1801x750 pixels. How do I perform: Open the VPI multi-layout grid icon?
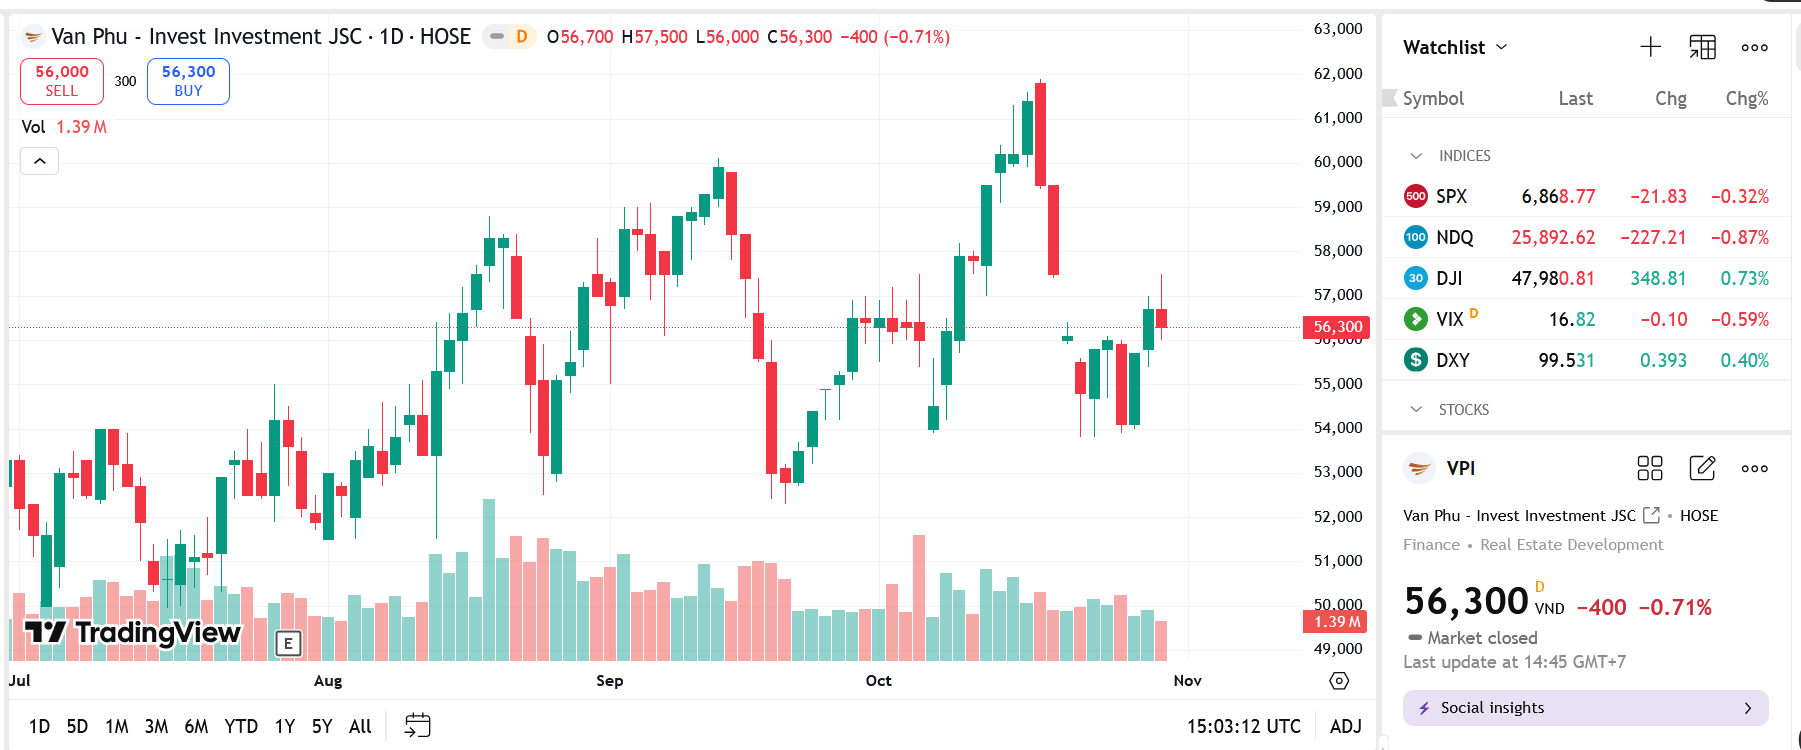(1649, 468)
